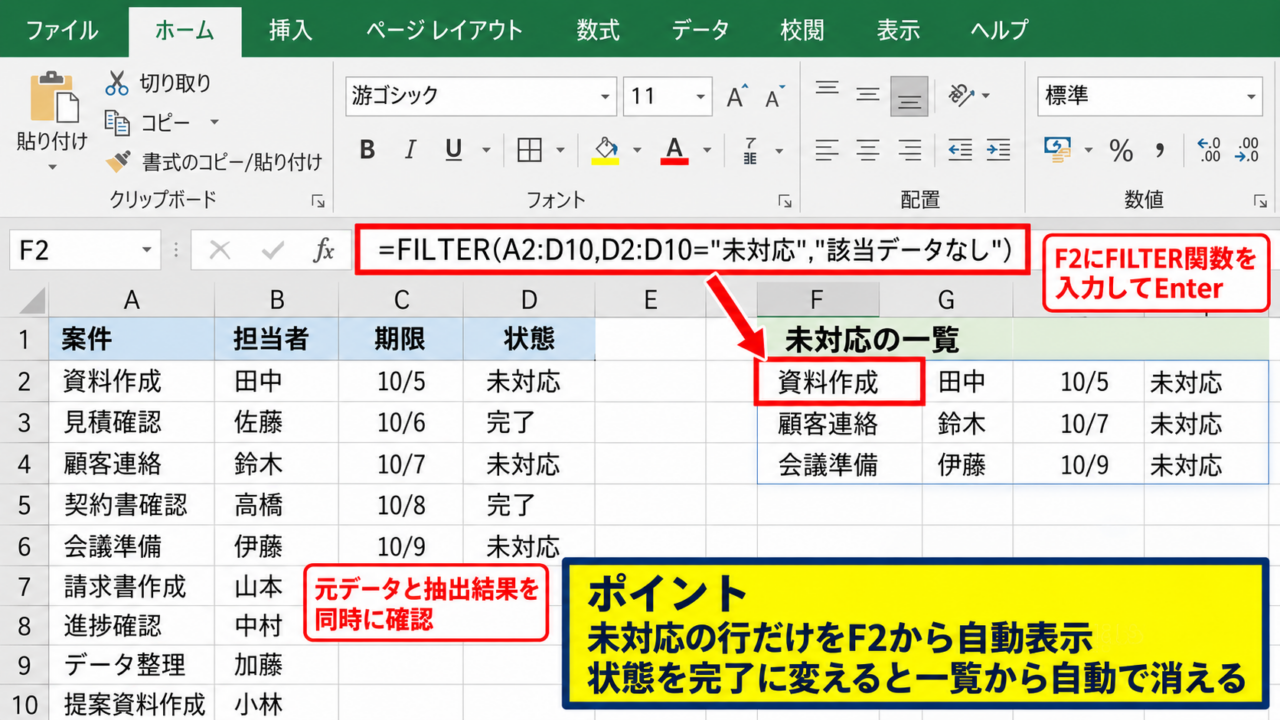Select column header C

point(401,299)
